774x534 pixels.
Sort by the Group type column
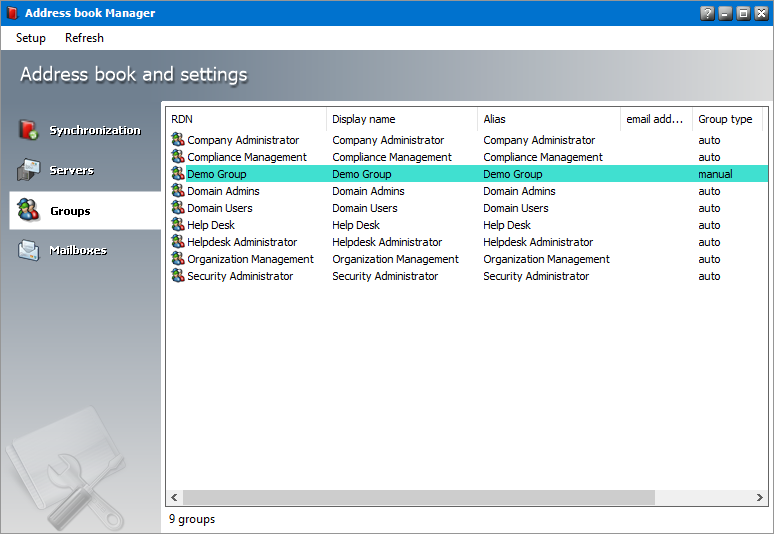726,119
